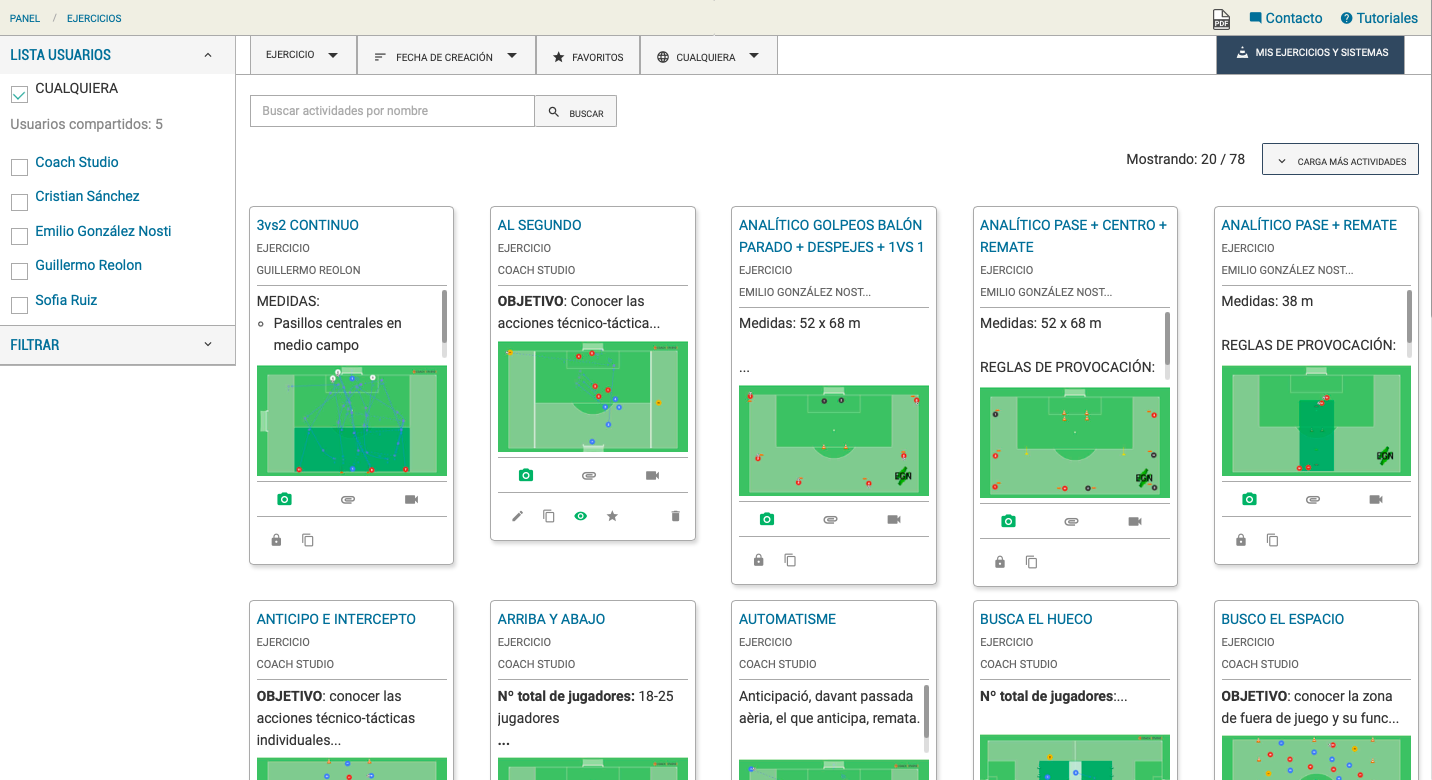This screenshot has height=780, width=1432.
Task: Duplicate ANALÍTICO PASE + CENTRO + REMATE exercise
Action: tap(1031, 562)
